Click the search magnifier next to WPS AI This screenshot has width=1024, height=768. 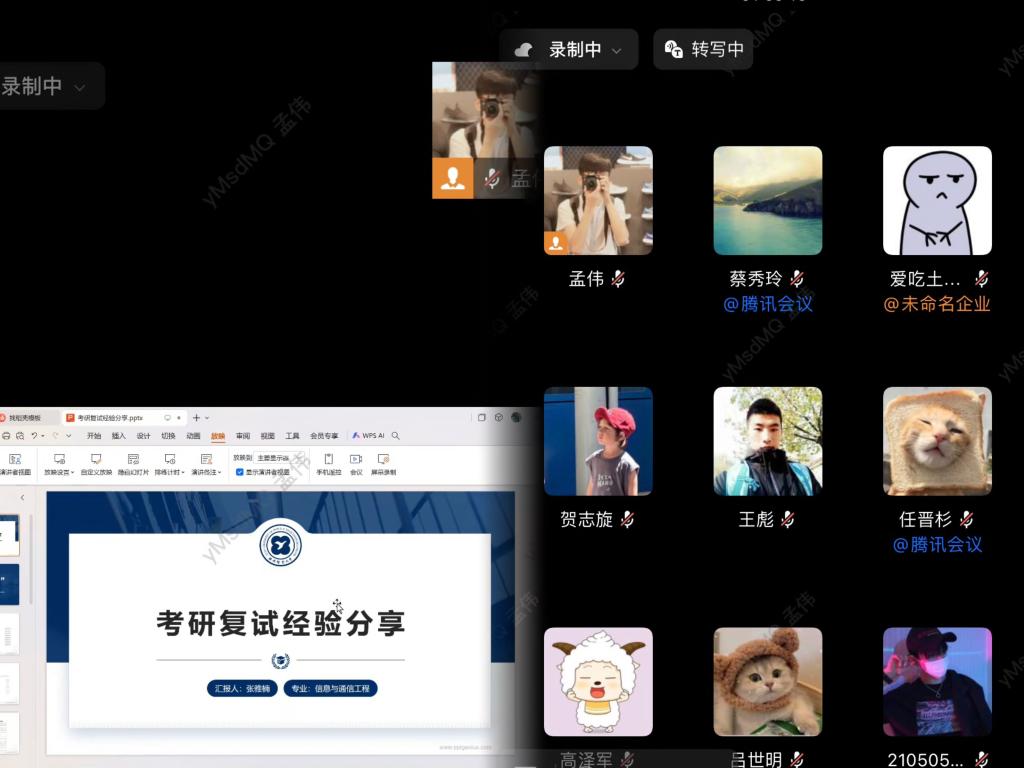396,436
